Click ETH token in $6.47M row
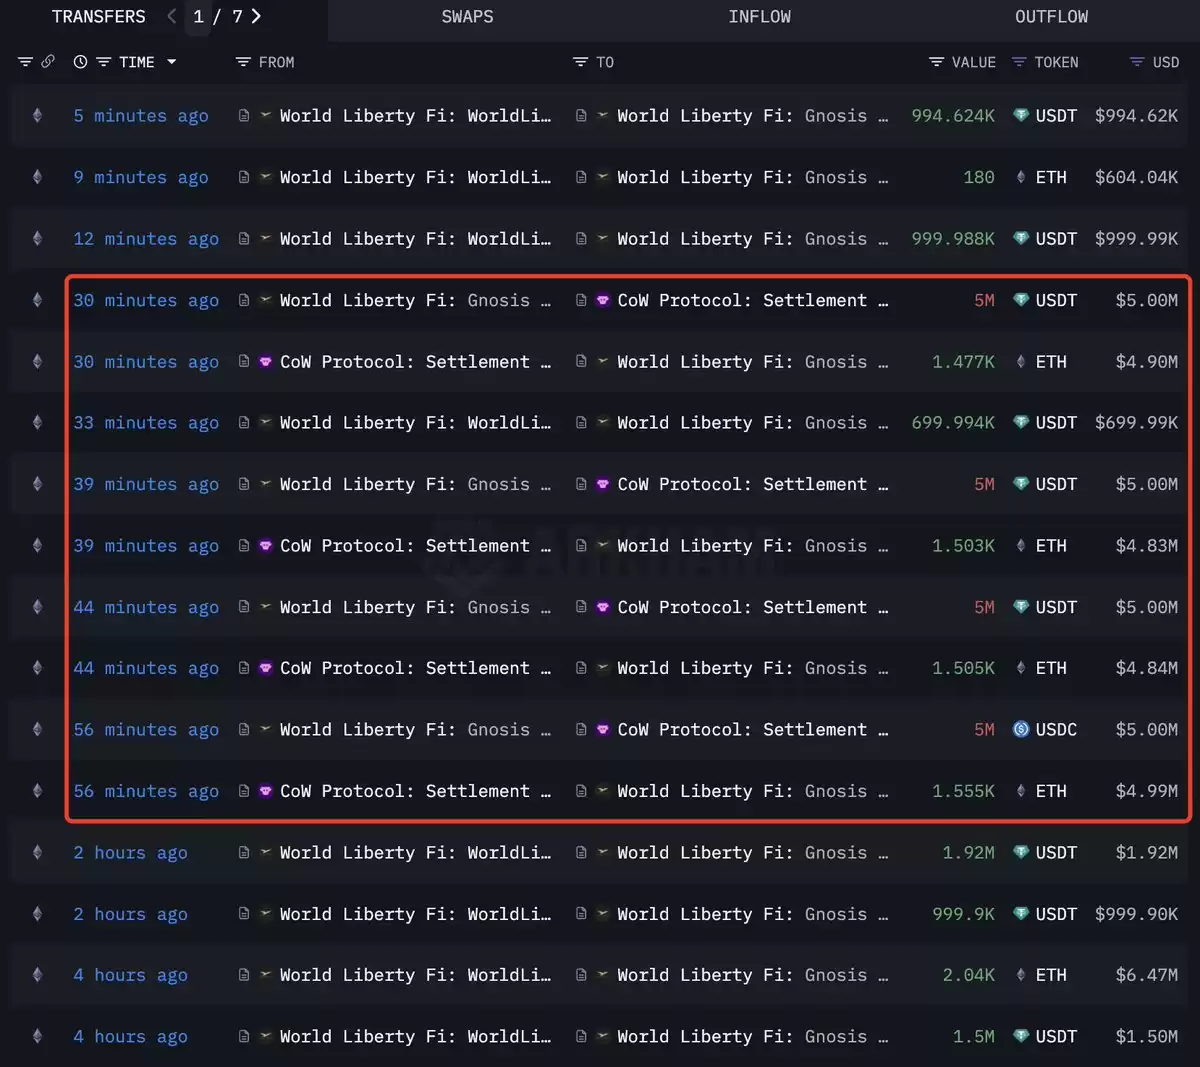The width and height of the screenshot is (1200, 1067). click(x=1051, y=975)
